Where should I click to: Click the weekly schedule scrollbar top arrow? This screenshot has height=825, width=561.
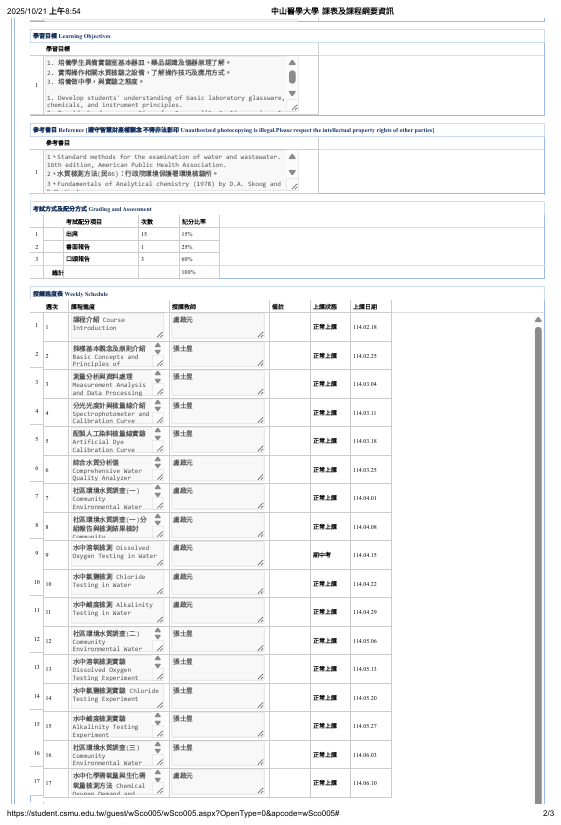pyautogui.click(x=538, y=319)
